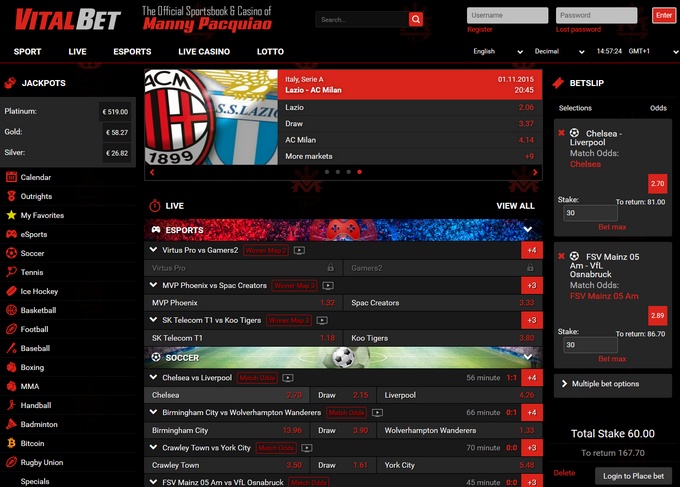Open the Rugby Union ball icon
Image resolution: width=680 pixels, height=487 pixels.
(11, 462)
